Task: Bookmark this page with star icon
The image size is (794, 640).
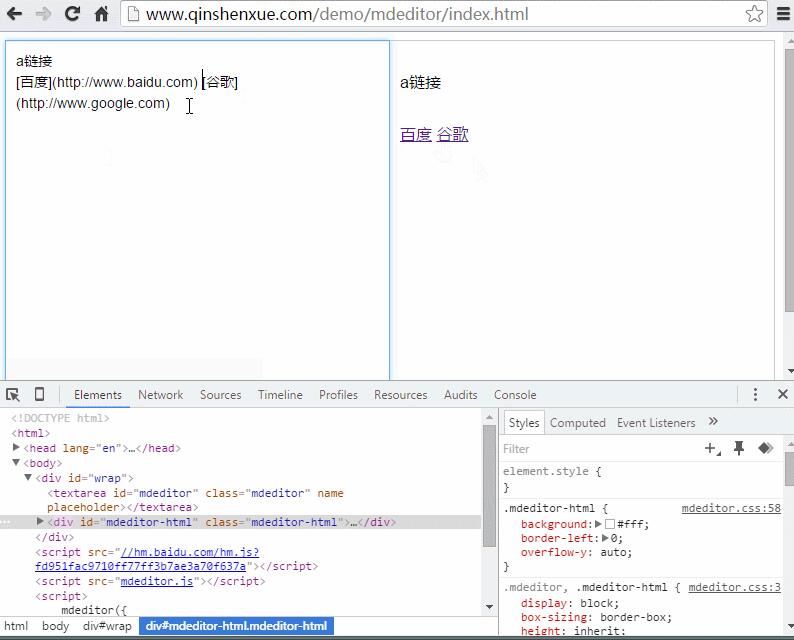Action: (x=754, y=14)
